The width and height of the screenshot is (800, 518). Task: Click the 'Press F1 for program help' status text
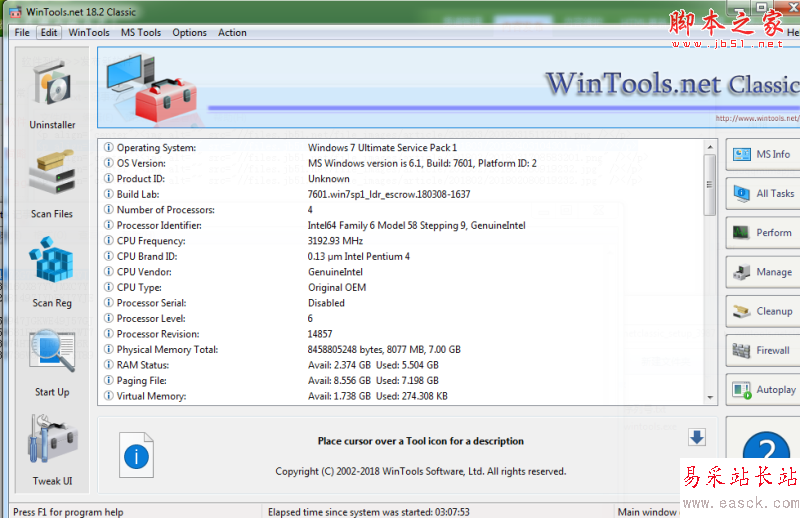[x=68, y=512]
